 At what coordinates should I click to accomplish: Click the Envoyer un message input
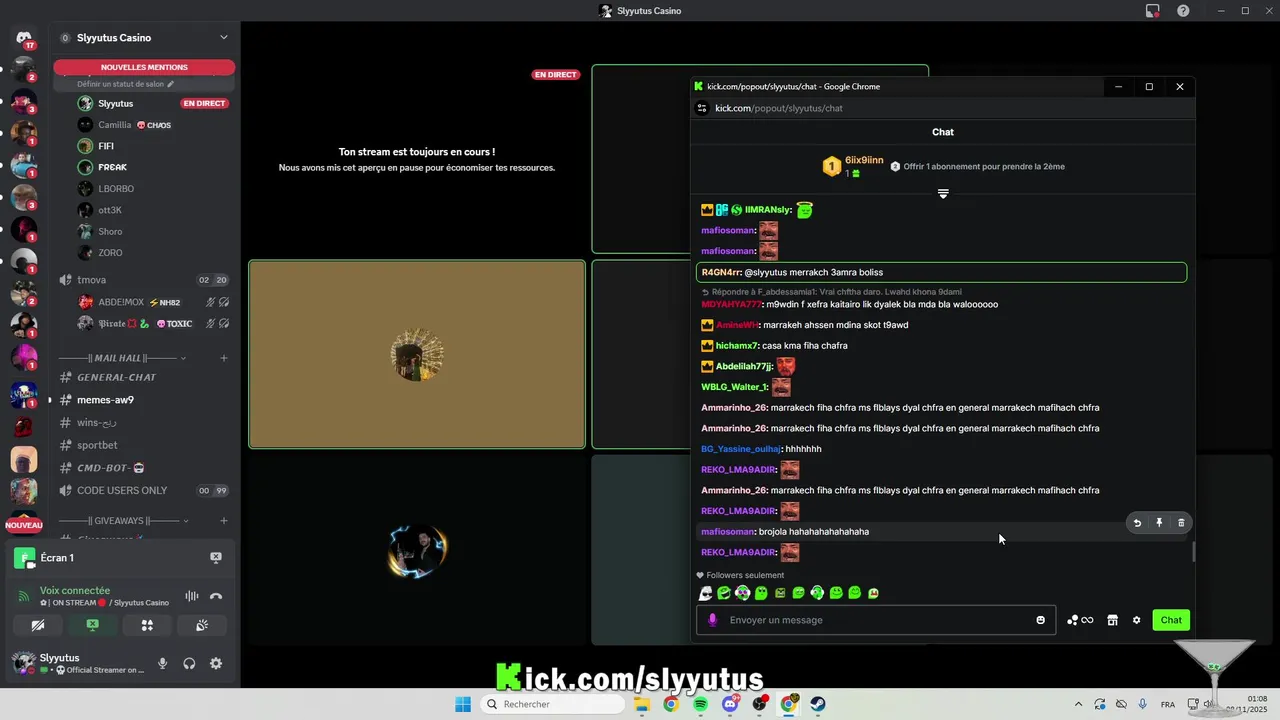click(875, 620)
